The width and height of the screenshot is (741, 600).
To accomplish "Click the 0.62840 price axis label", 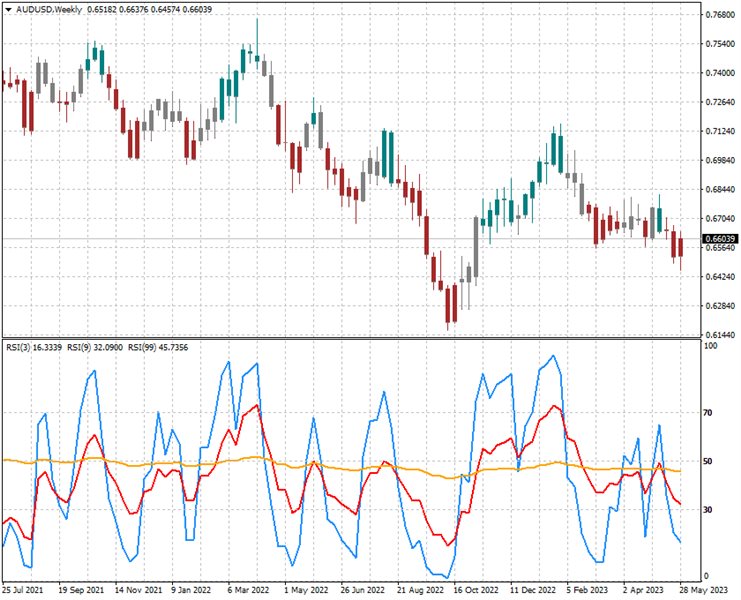I will coord(720,306).
